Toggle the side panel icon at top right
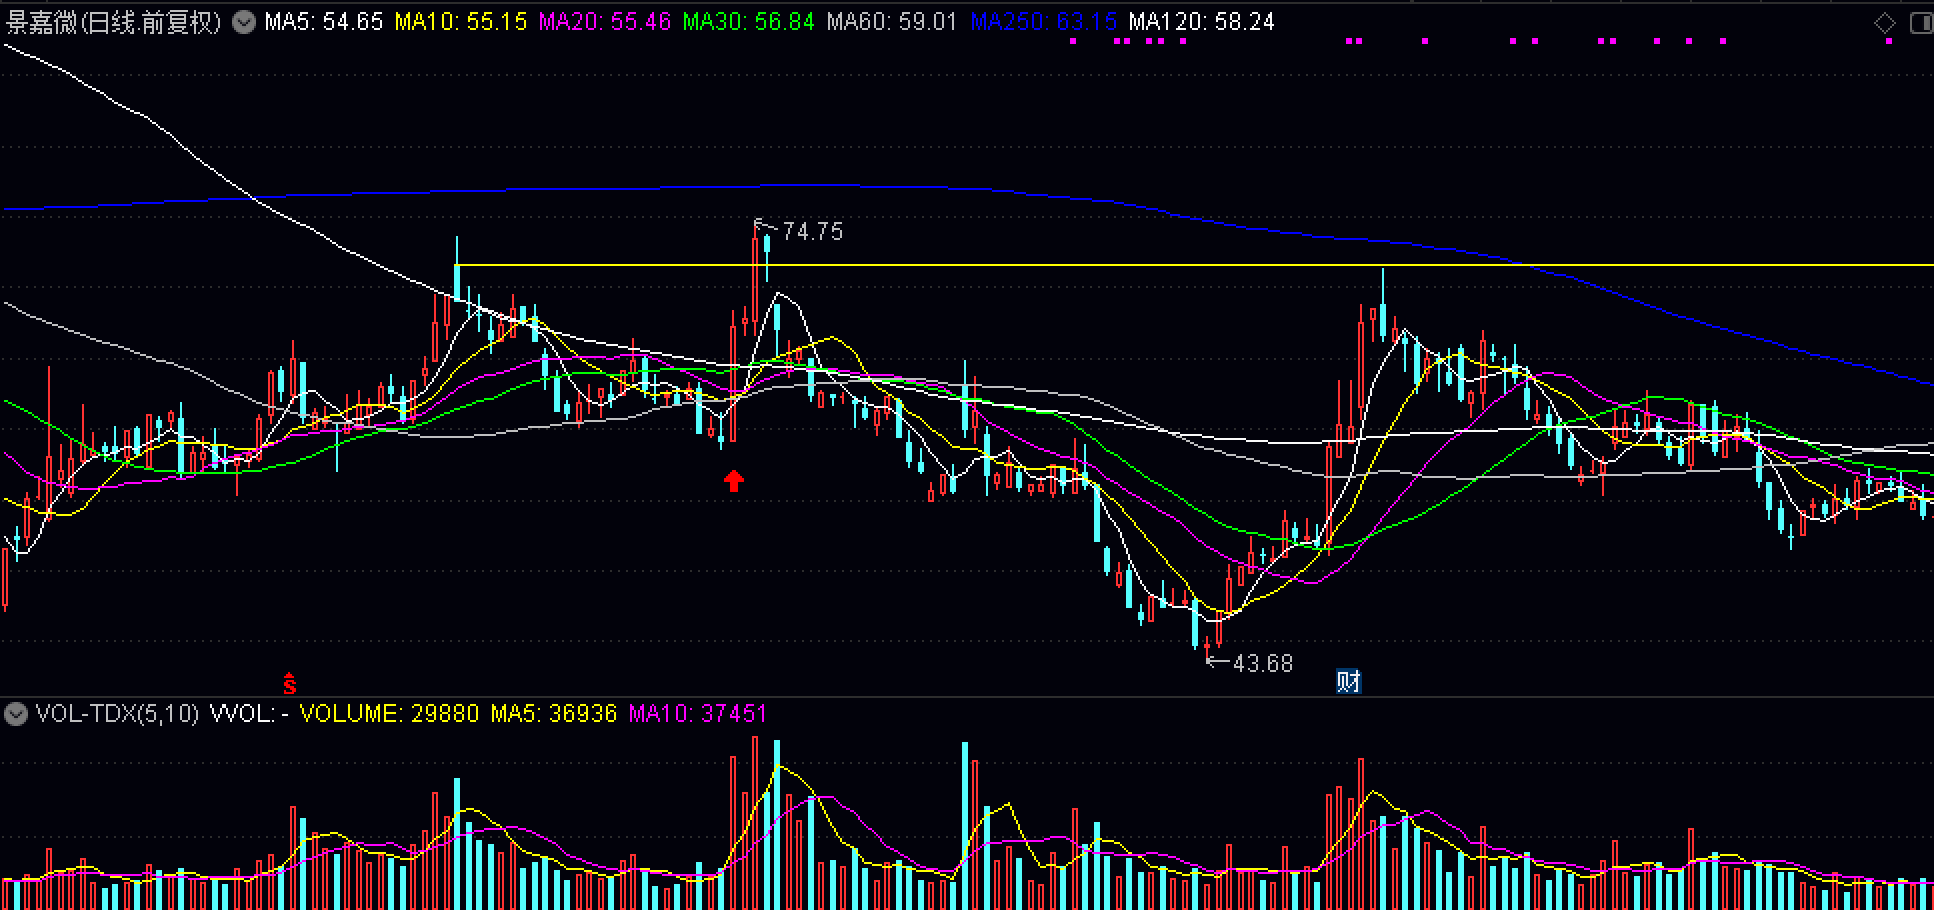This screenshot has width=1934, height=910. pos(1921,22)
